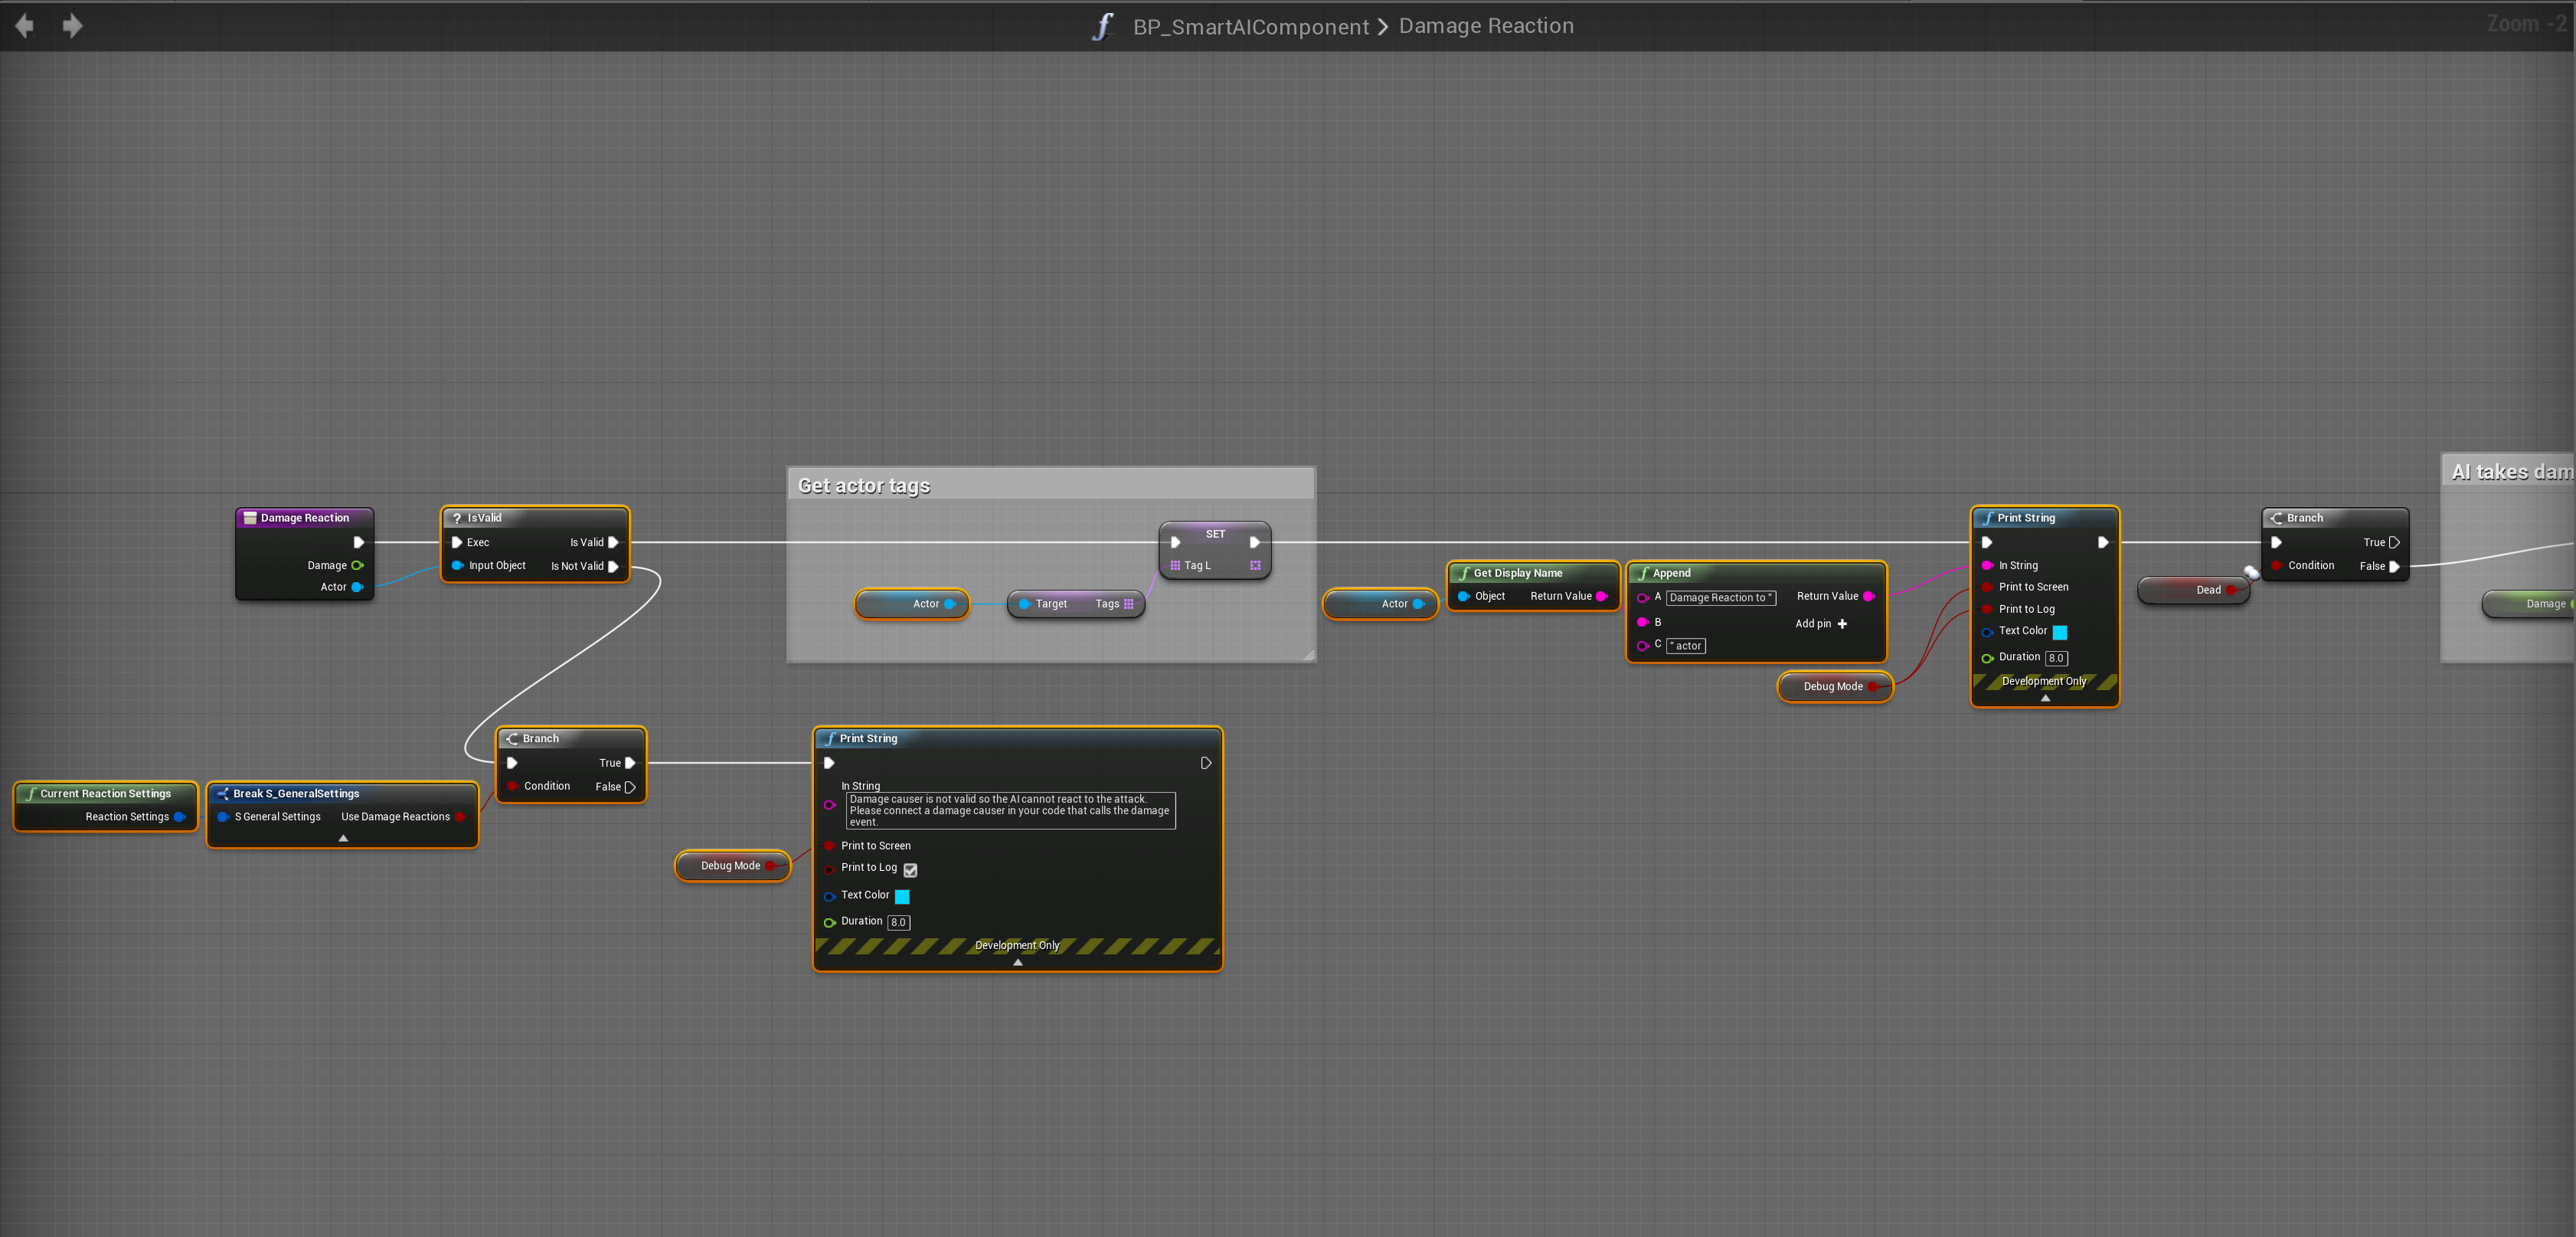Viewport: 2576px width, 1237px height.
Task: Click the Get Display Name function icon
Action: click(x=1463, y=573)
